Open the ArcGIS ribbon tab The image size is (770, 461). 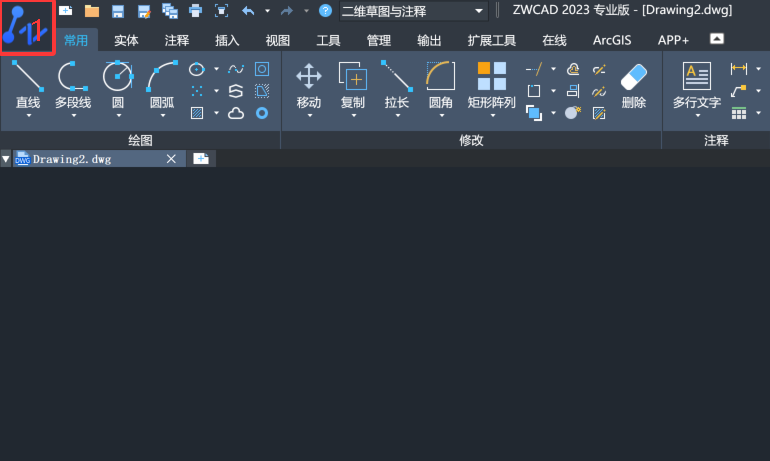pyautogui.click(x=612, y=40)
